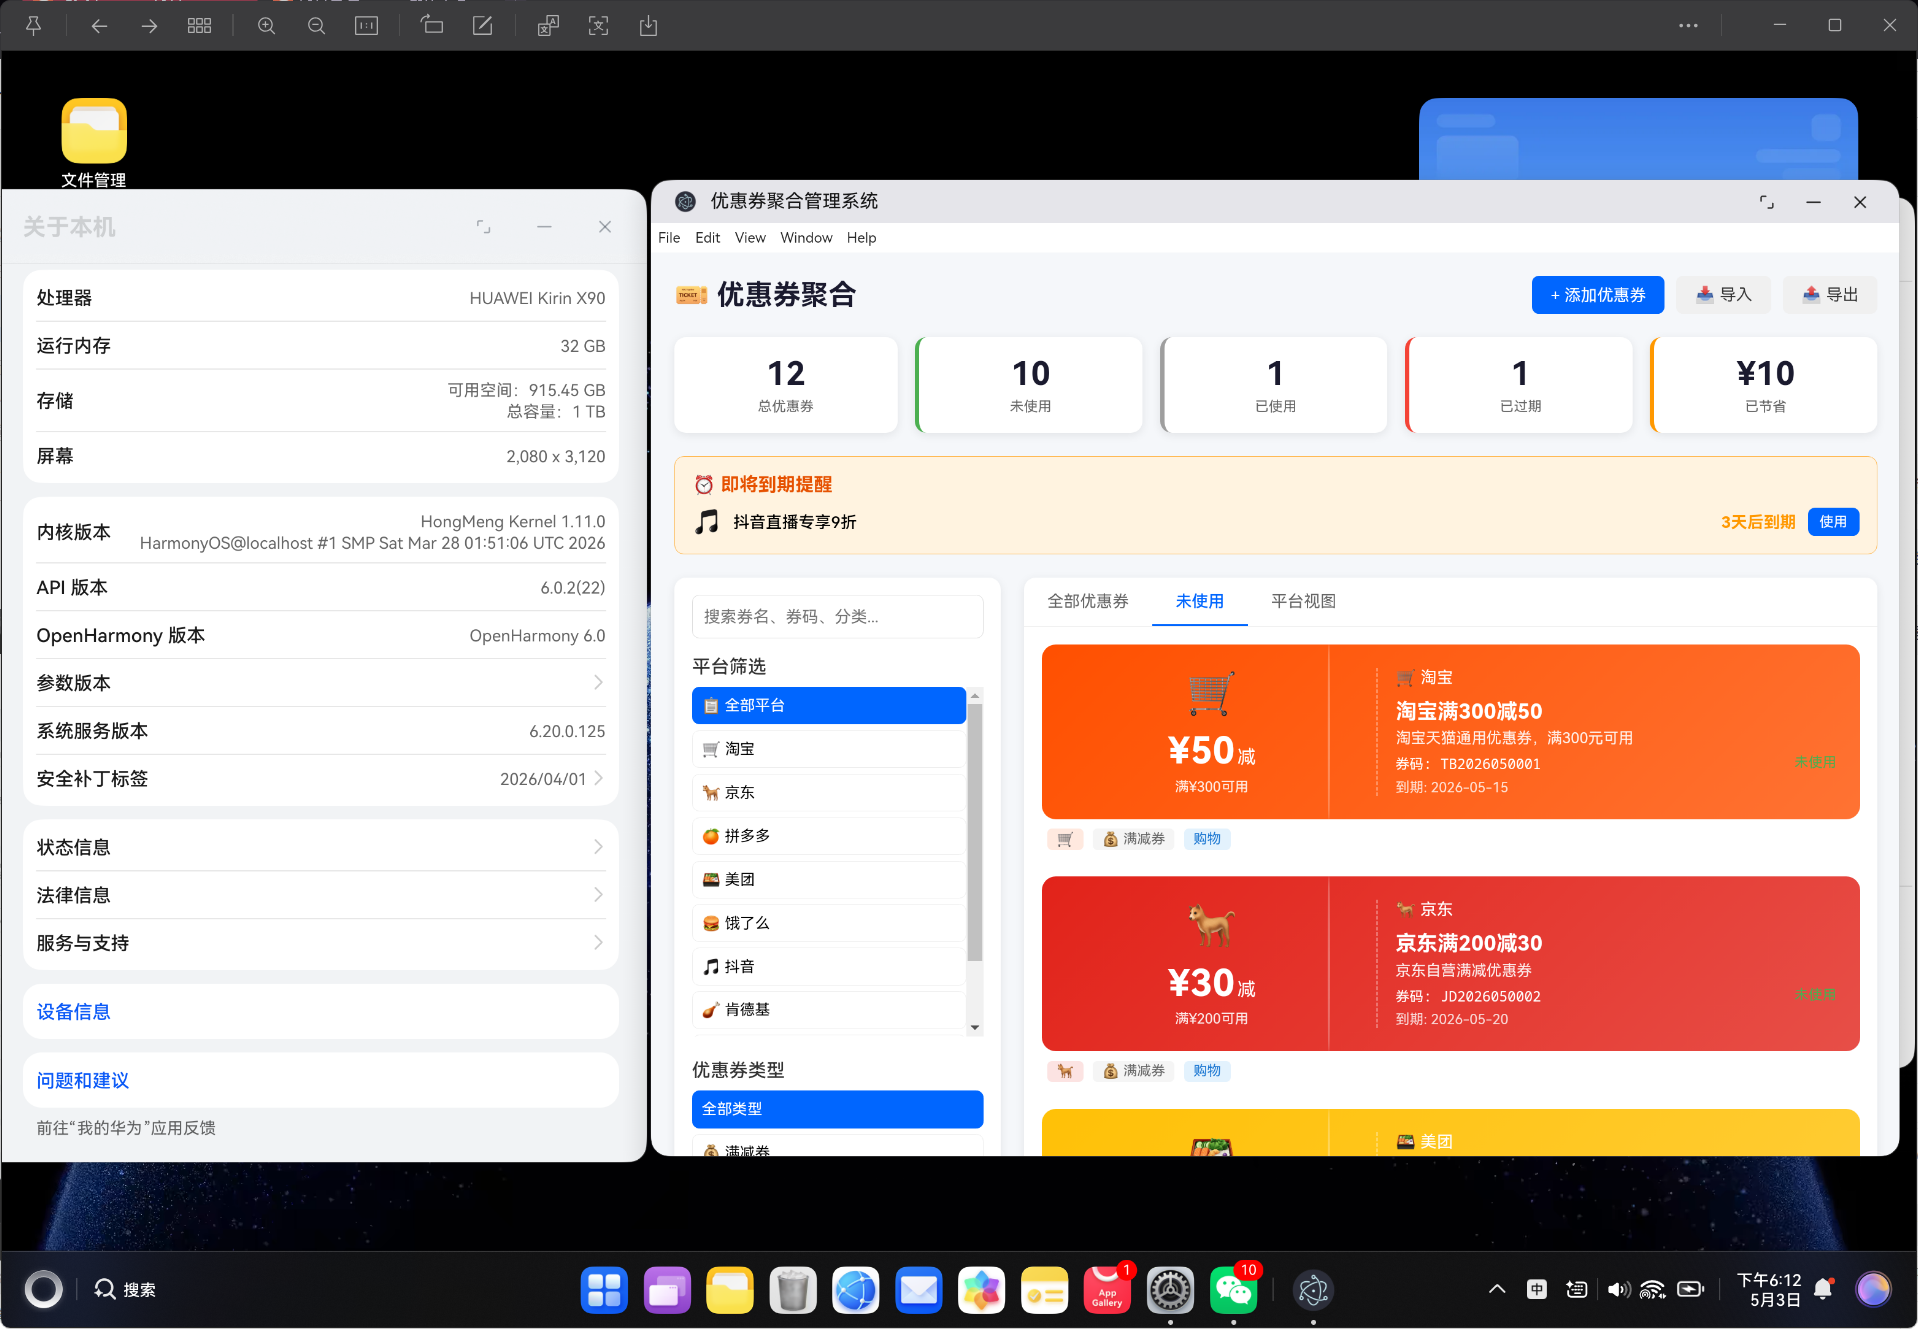Switch to 平台视图 tab
1918x1329 pixels.
point(1303,601)
